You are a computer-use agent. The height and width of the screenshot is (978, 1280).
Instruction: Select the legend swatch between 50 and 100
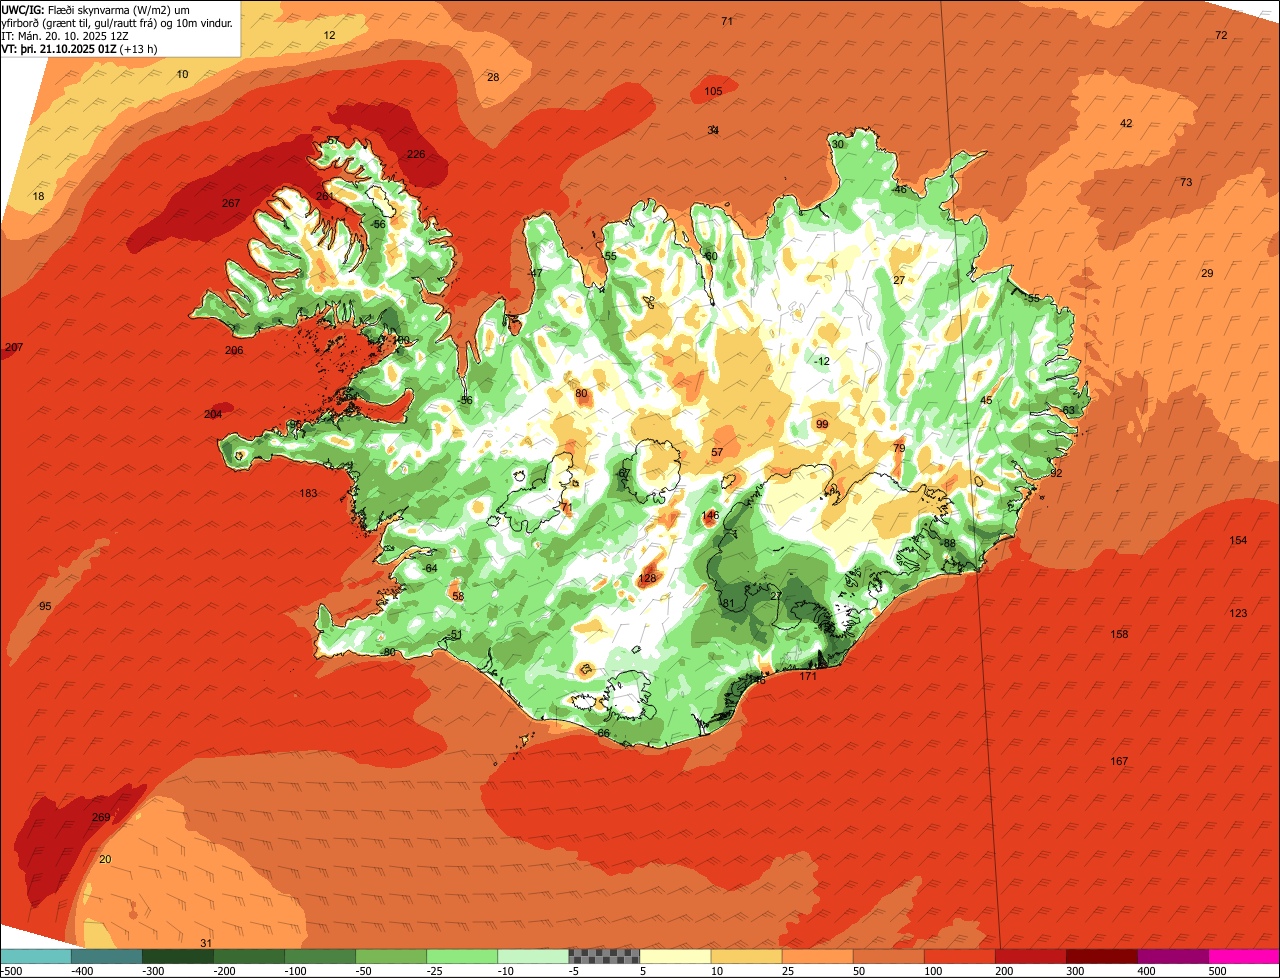point(888,956)
